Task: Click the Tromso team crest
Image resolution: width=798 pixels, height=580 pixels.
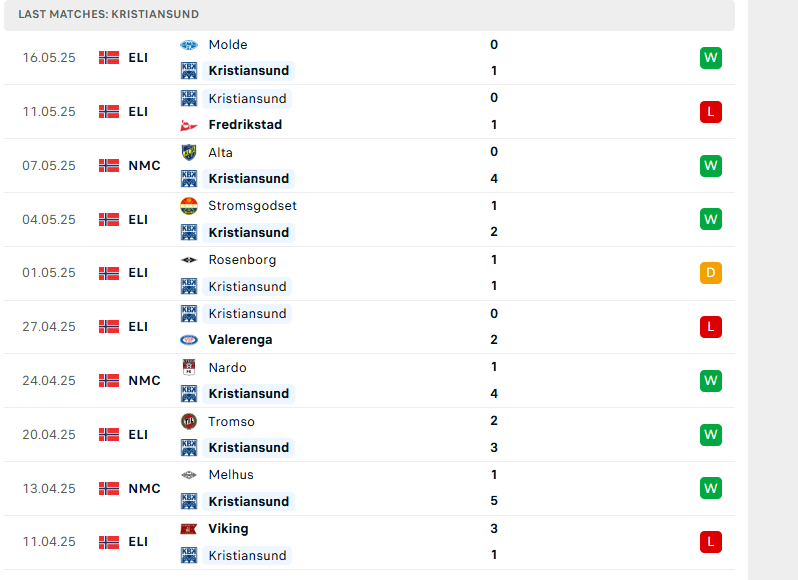Action: pos(189,421)
